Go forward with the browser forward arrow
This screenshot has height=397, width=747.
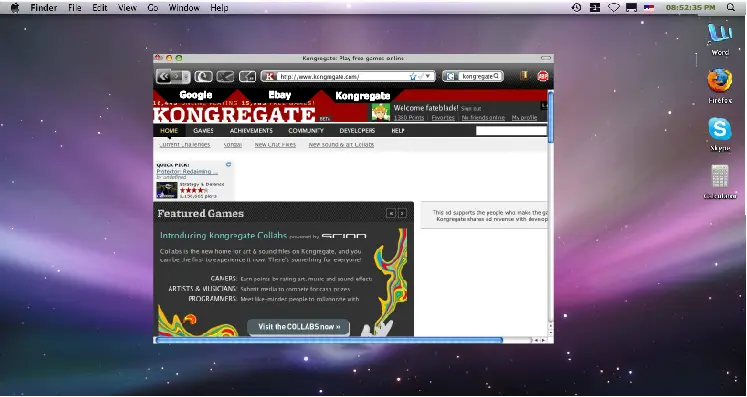176,76
